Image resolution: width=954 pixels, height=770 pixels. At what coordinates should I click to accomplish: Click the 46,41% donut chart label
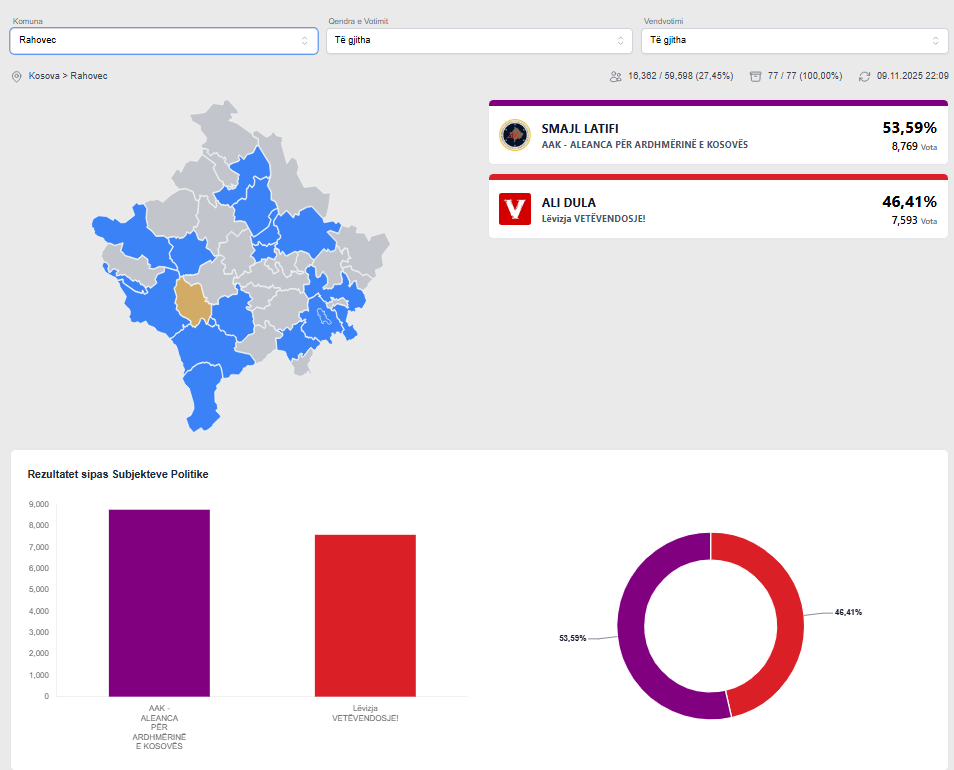tap(848, 612)
